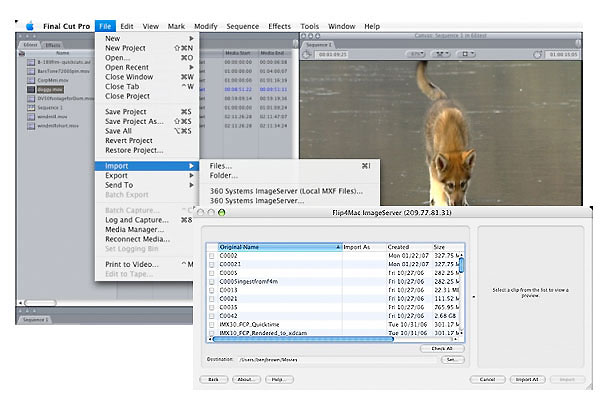
Task: Choose Media Manager... menu item
Action: click(x=144, y=230)
